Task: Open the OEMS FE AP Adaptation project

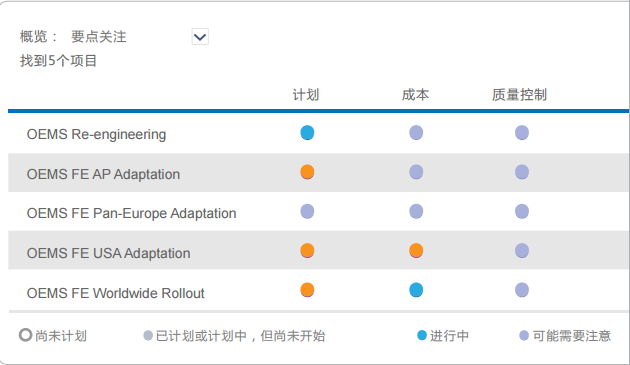Action: click(103, 174)
